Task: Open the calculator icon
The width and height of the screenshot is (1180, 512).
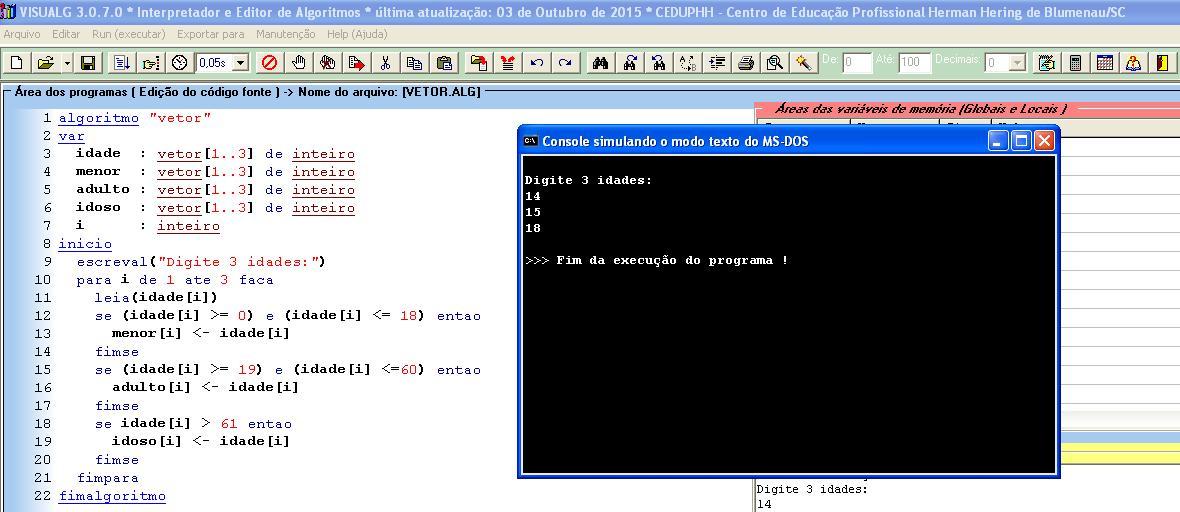Action: [x=1075, y=63]
